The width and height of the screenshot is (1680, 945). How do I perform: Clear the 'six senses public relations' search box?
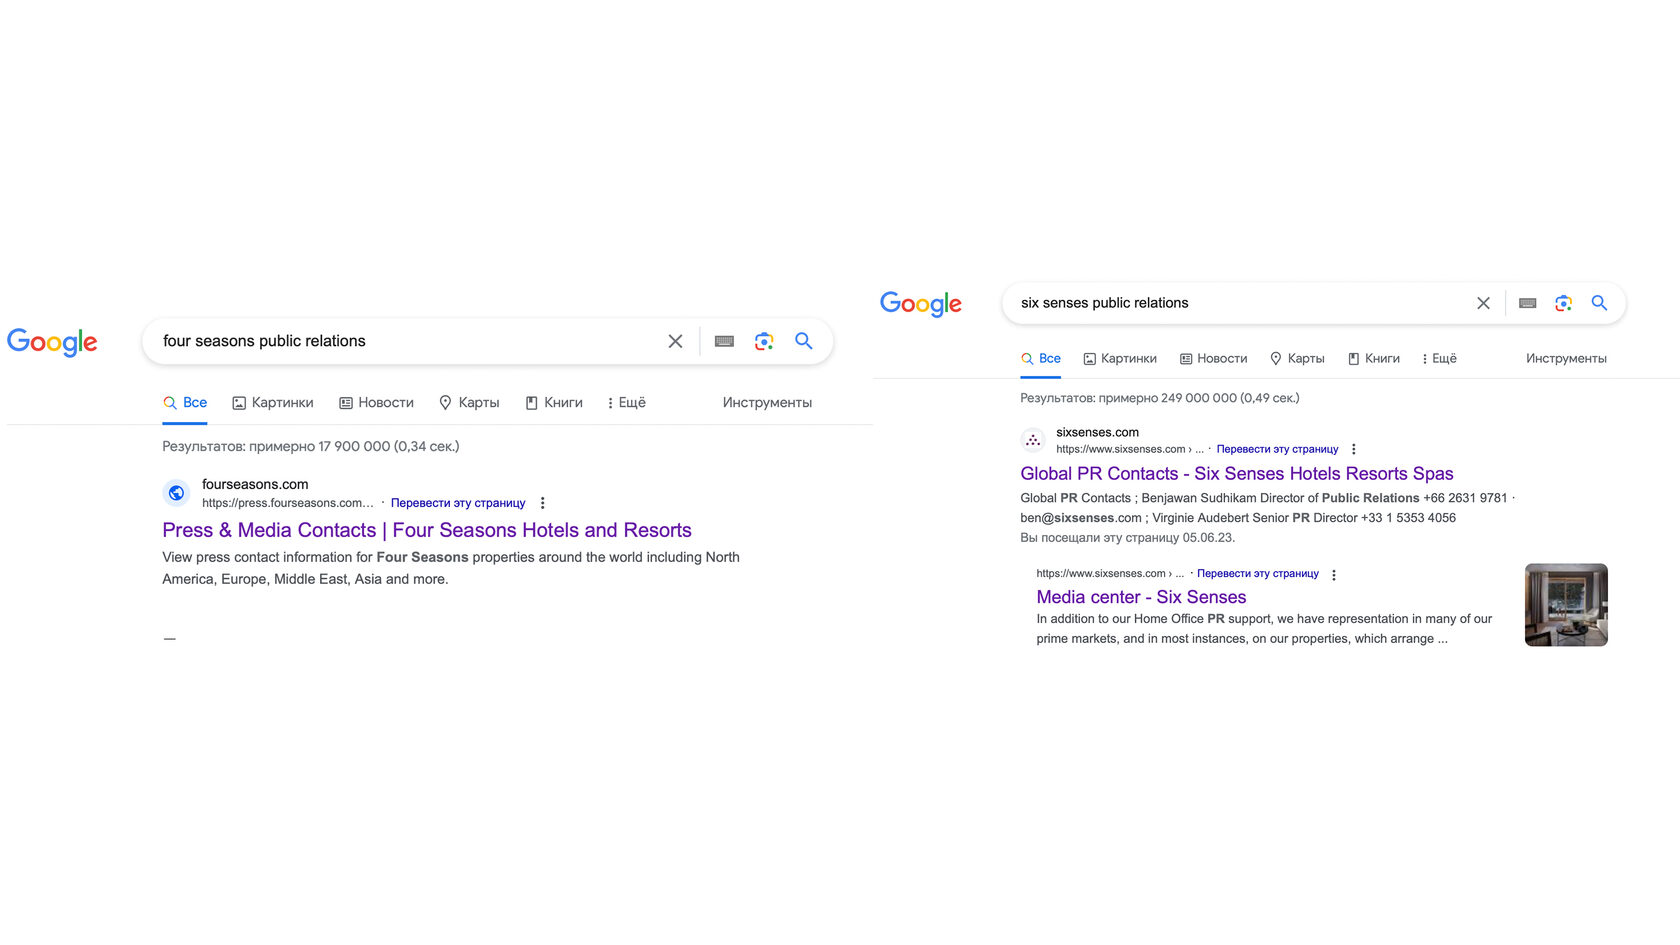click(x=1483, y=303)
